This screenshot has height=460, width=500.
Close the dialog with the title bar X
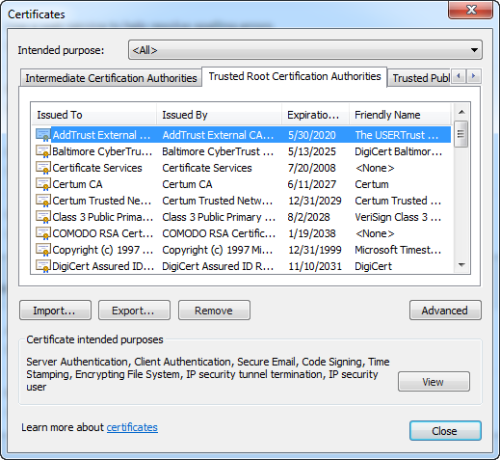(470, 10)
